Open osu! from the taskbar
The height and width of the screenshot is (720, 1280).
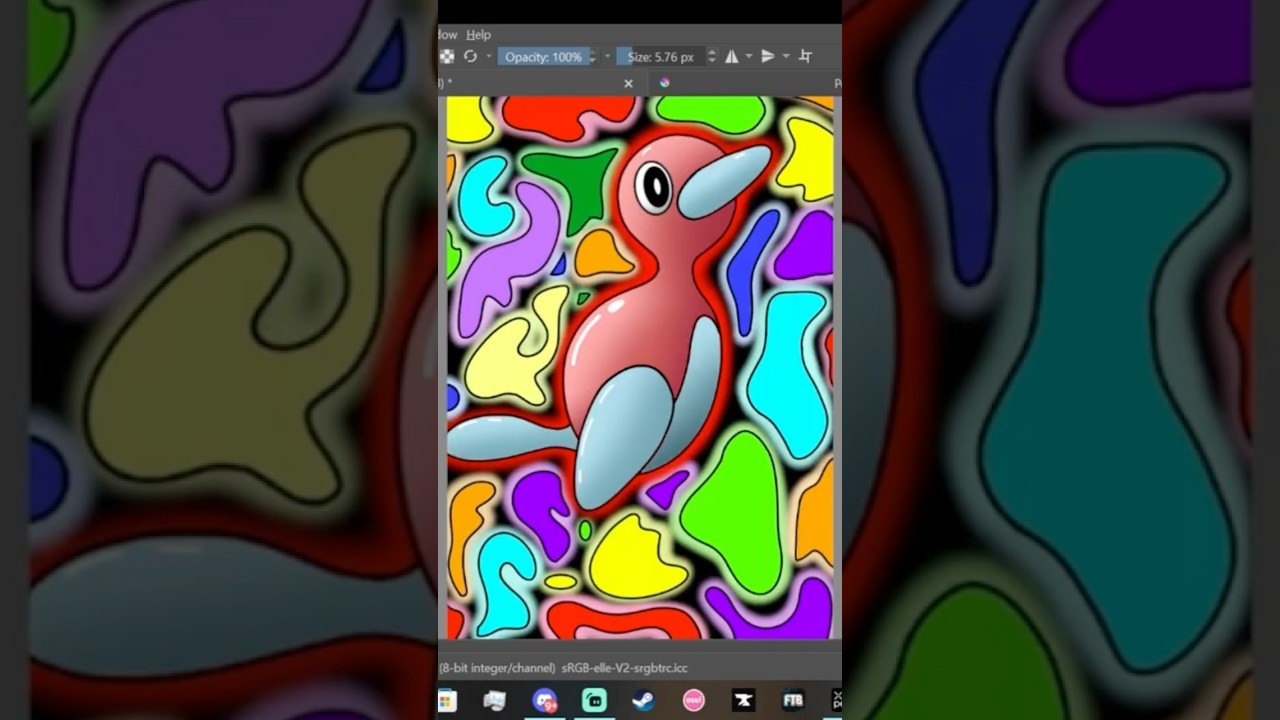pyautogui.click(x=693, y=701)
